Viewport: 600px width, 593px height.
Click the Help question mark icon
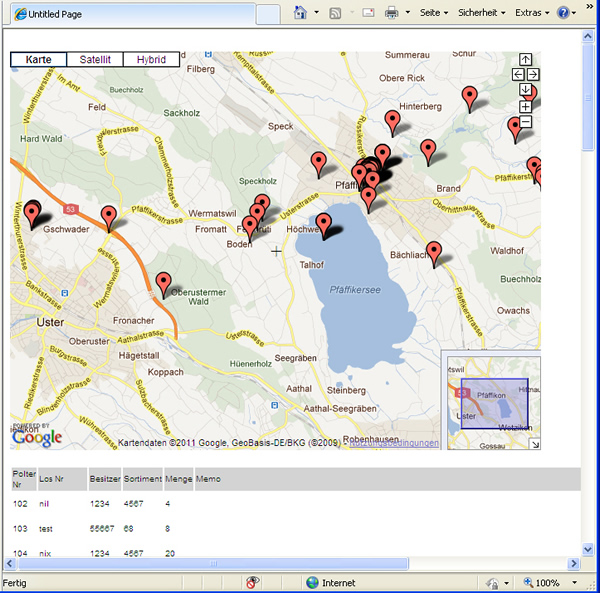click(563, 13)
